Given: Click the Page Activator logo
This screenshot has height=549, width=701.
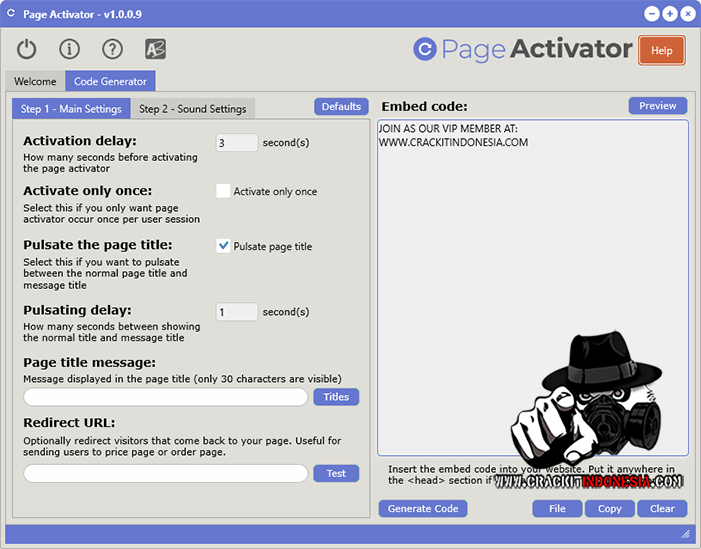Looking at the screenshot, I should click(x=522, y=49).
